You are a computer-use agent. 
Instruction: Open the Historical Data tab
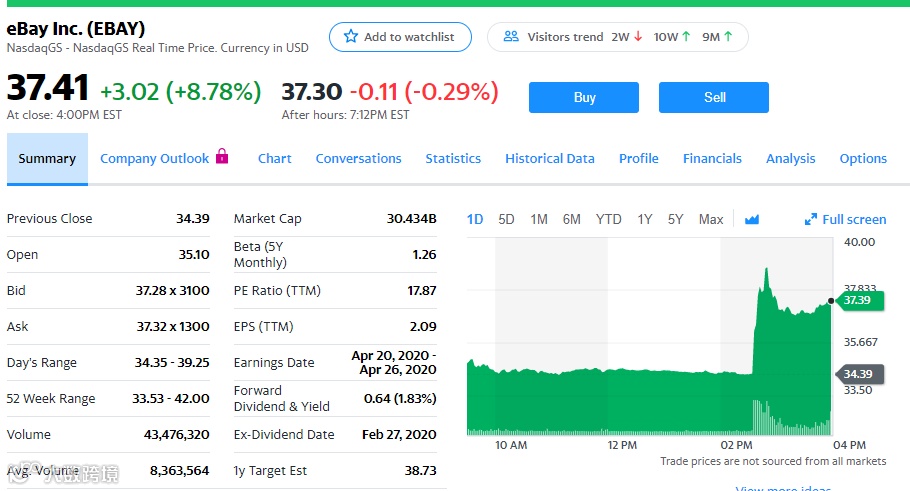coord(550,158)
